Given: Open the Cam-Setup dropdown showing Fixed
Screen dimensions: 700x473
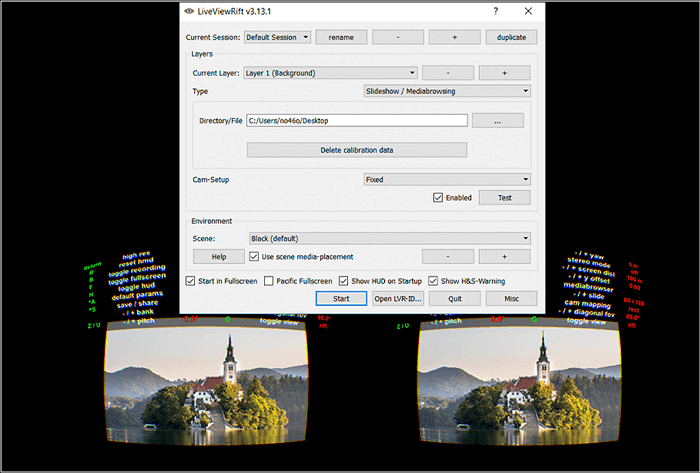Looking at the screenshot, I should [446, 180].
